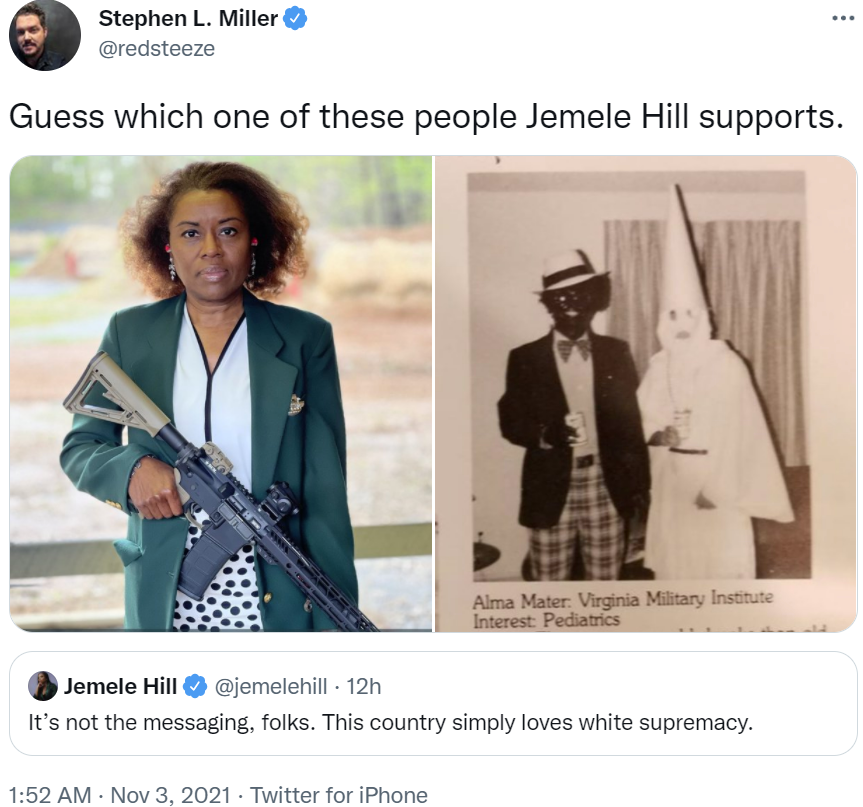This screenshot has width=863, height=807.
Task: Click the blue verified badge beside Stephen L. Miller
Action: tap(295, 19)
